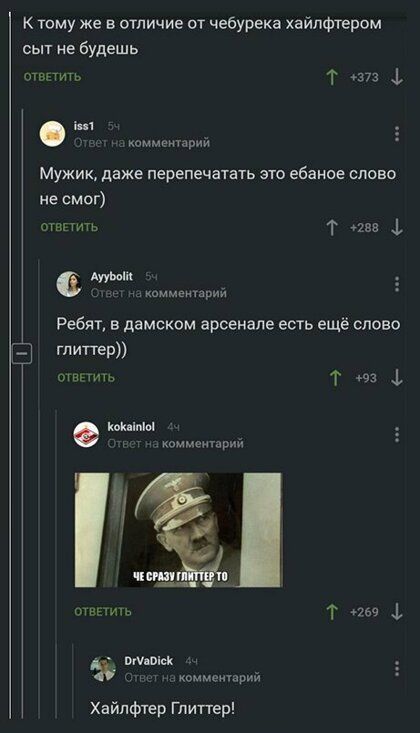Click ОТВЕТИТЬ under Ayybolit's глиттер comment
This screenshot has height=733, width=420.
pyautogui.click(x=86, y=378)
